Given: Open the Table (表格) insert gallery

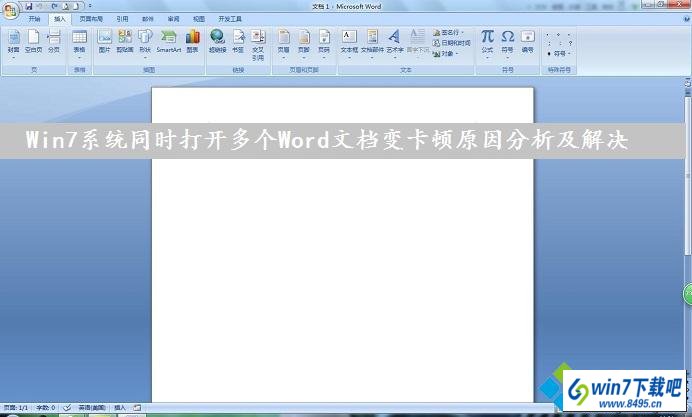Looking at the screenshot, I should point(79,44).
